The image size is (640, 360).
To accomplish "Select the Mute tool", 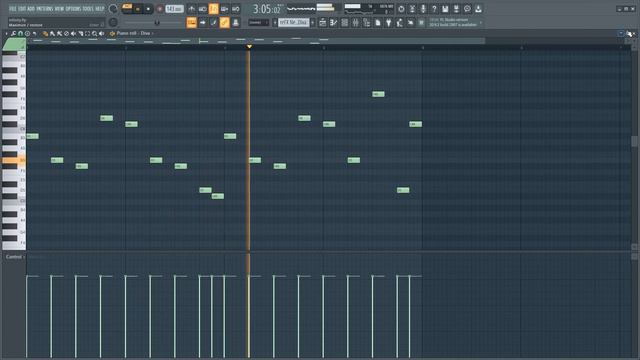I will (x=73, y=33).
